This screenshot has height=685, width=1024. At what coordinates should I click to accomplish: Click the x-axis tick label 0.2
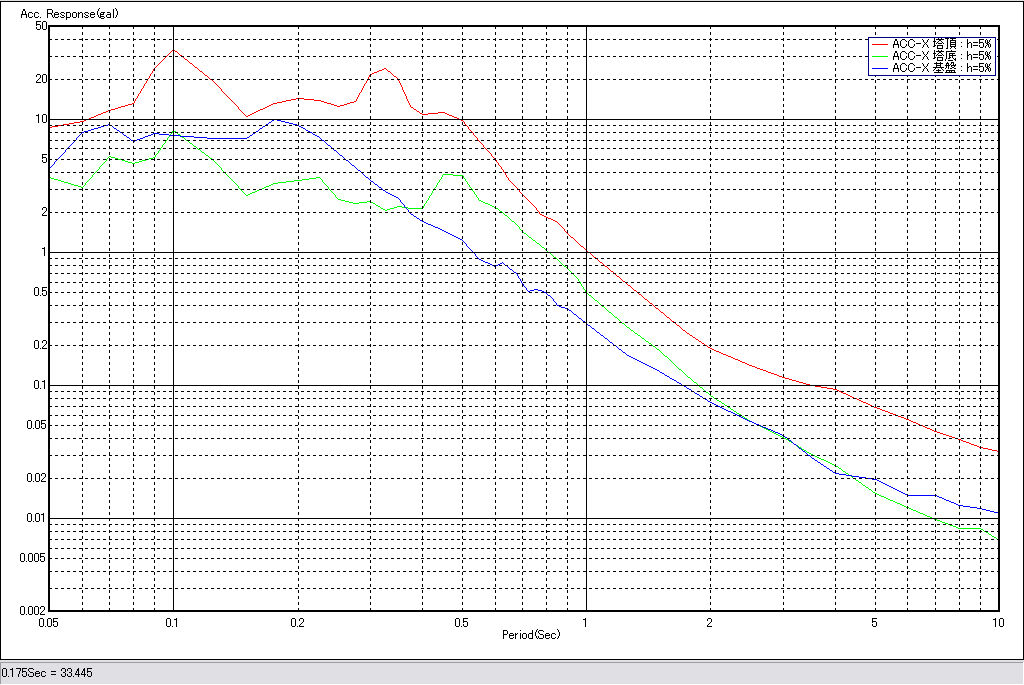[297, 622]
